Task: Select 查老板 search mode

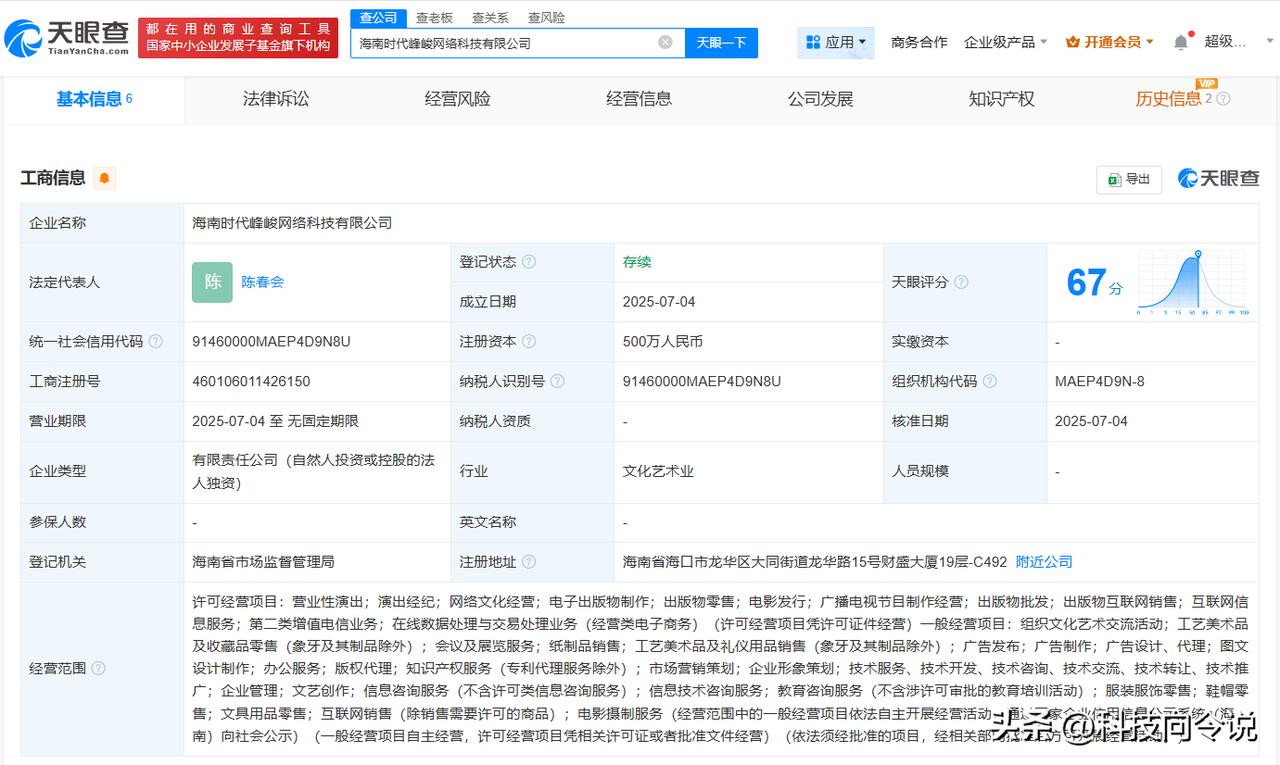Action: click(x=434, y=18)
